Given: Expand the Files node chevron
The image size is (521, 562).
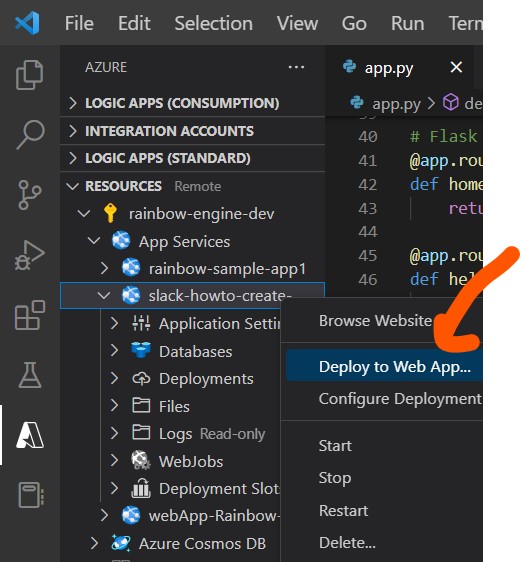Looking at the screenshot, I should pos(114,405).
